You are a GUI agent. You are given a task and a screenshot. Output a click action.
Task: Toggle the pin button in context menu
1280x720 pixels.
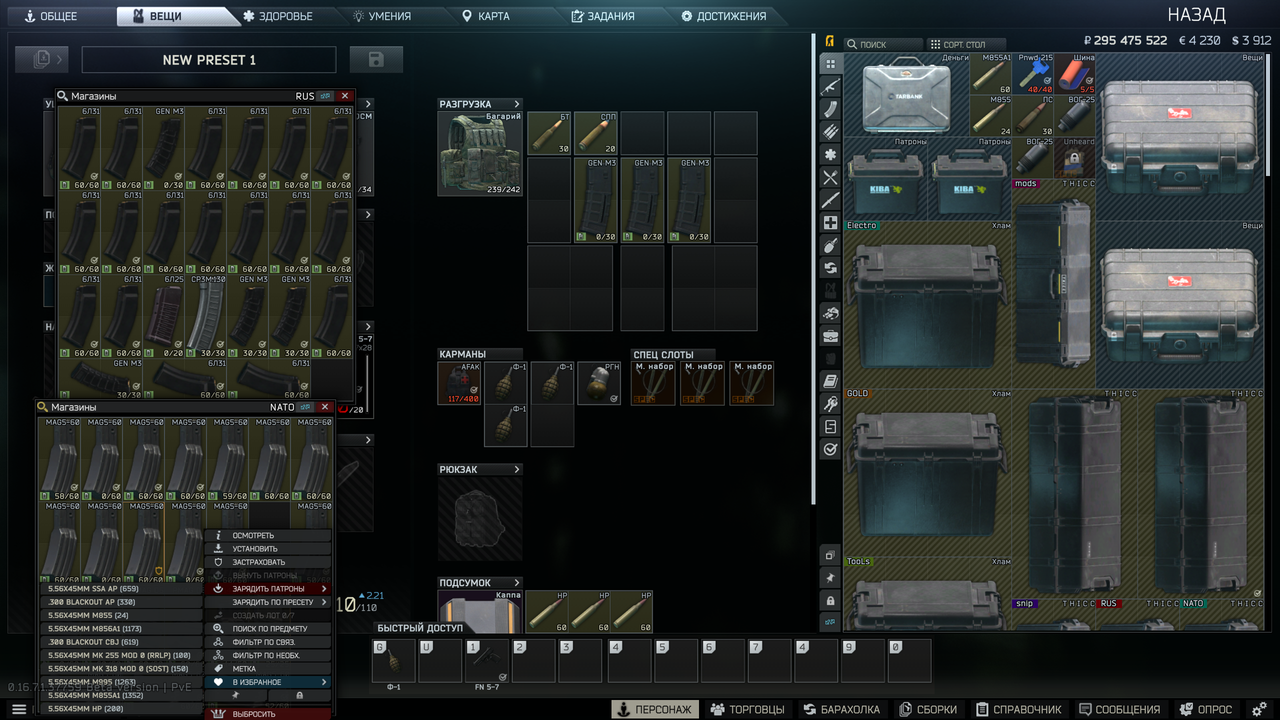(236, 695)
